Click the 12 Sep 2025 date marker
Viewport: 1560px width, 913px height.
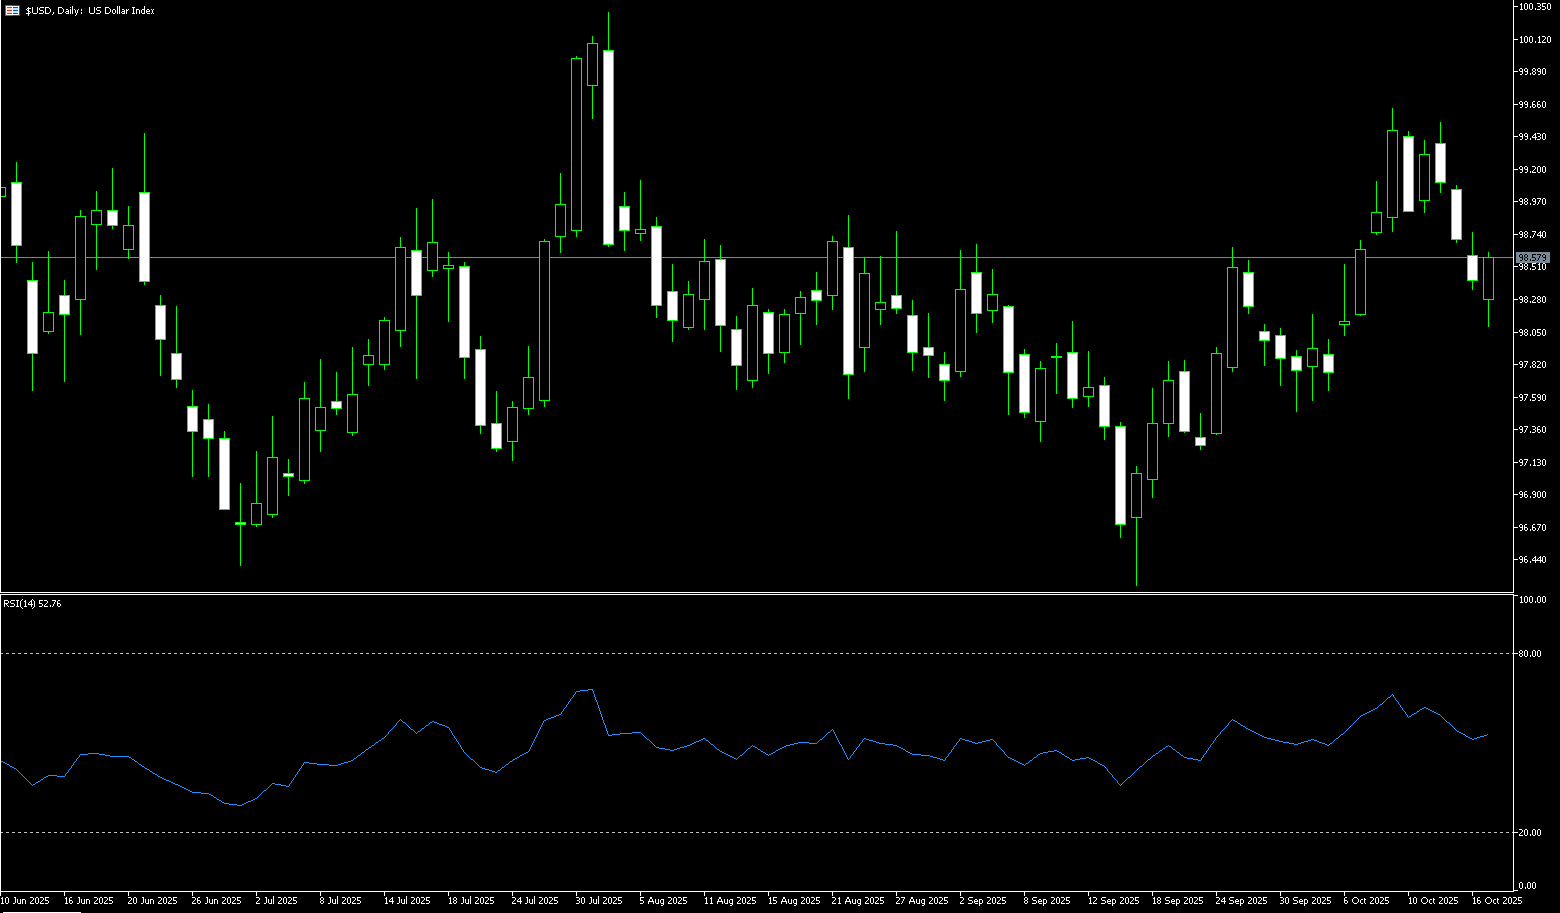click(x=1114, y=901)
